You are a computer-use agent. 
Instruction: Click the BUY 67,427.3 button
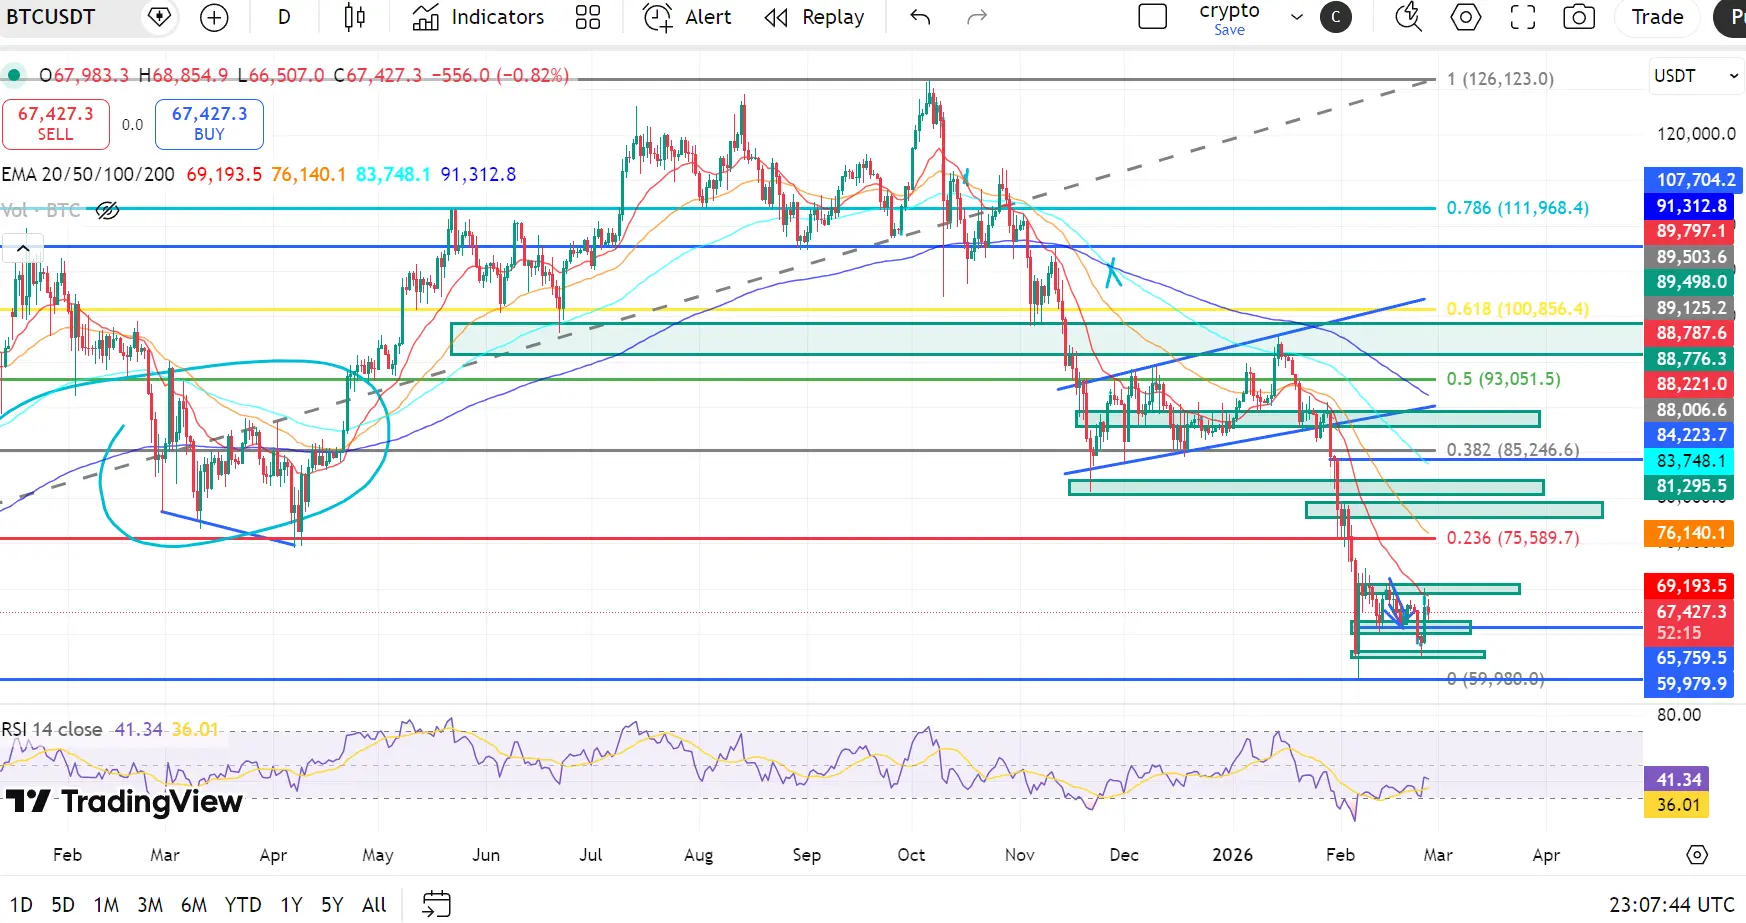(x=209, y=124)
